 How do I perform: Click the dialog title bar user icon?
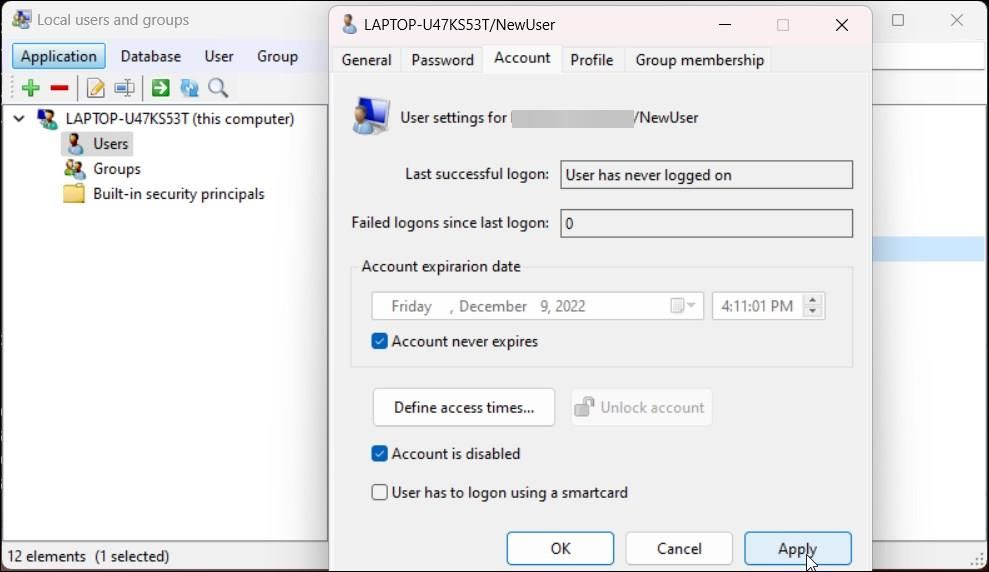click(x=349, y=25)
